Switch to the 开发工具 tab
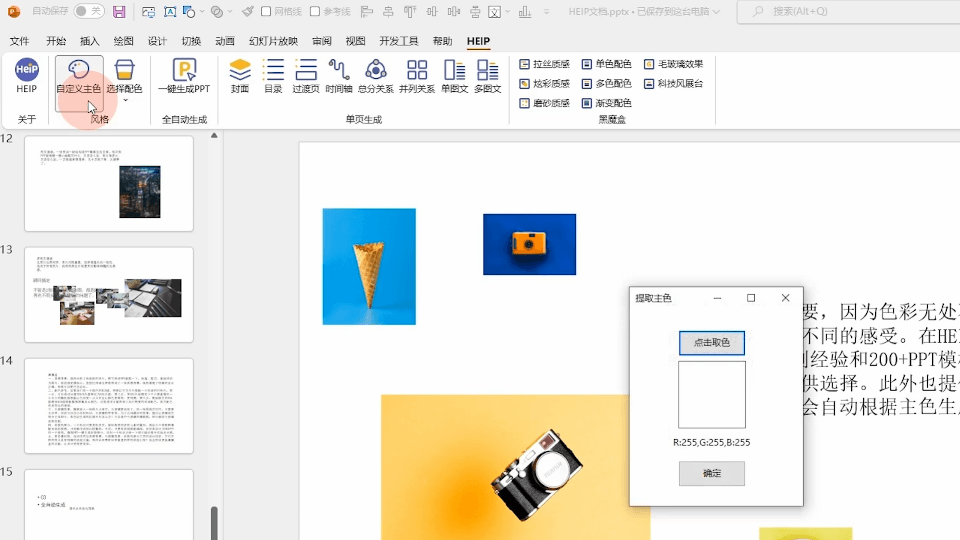 tap(399, 41)
